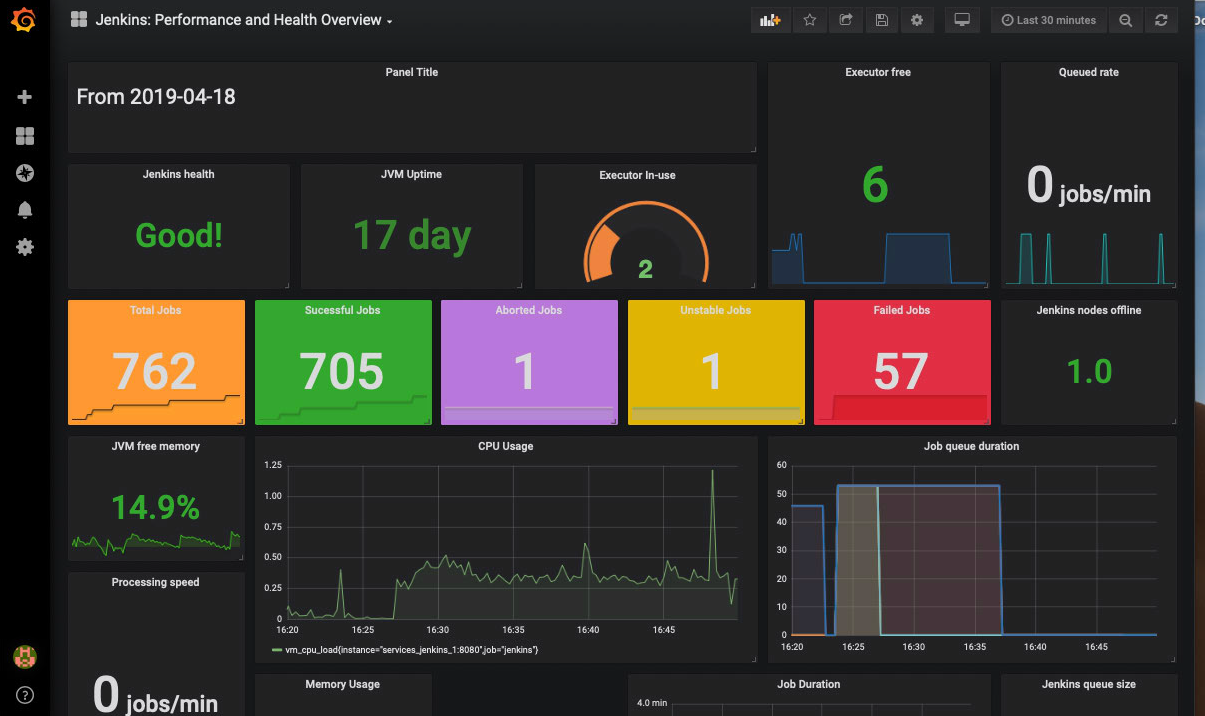Image resolution: width=1205 pixels, height=716 pixels.
Task: Click the 762 total jobs value
Action: [155, 371]
